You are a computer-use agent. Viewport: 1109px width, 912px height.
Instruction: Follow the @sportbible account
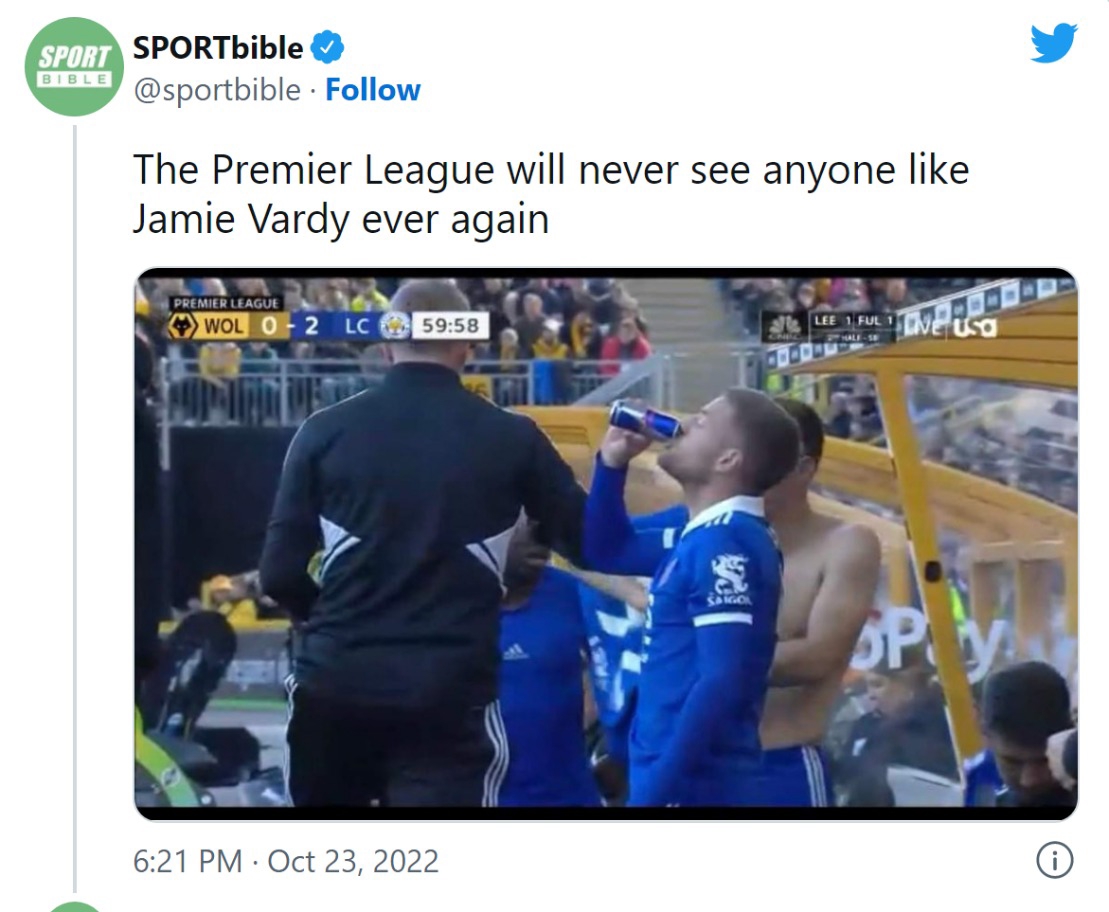(373, 90)
